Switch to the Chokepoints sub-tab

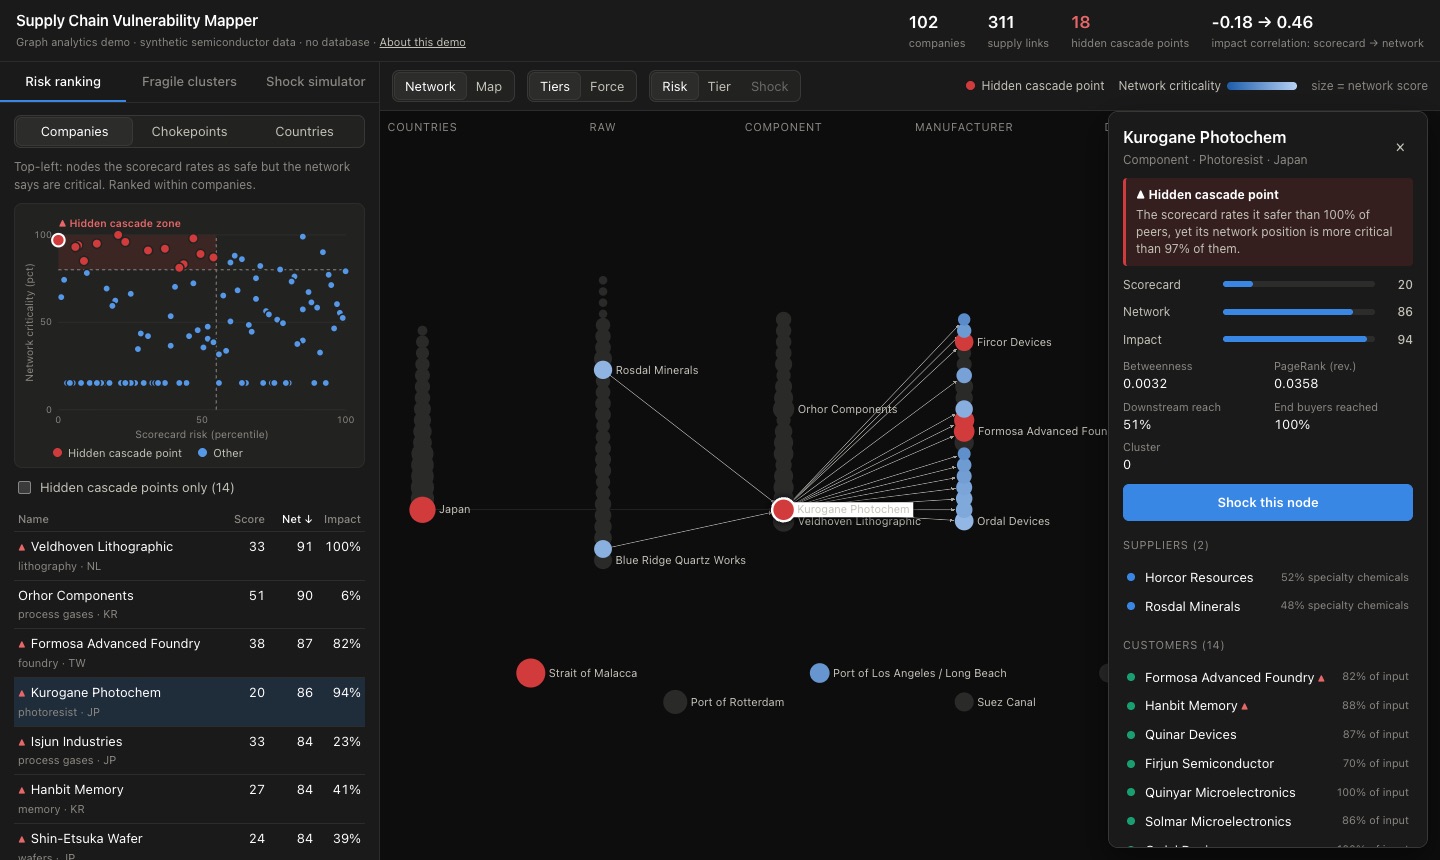click(189, 131)
